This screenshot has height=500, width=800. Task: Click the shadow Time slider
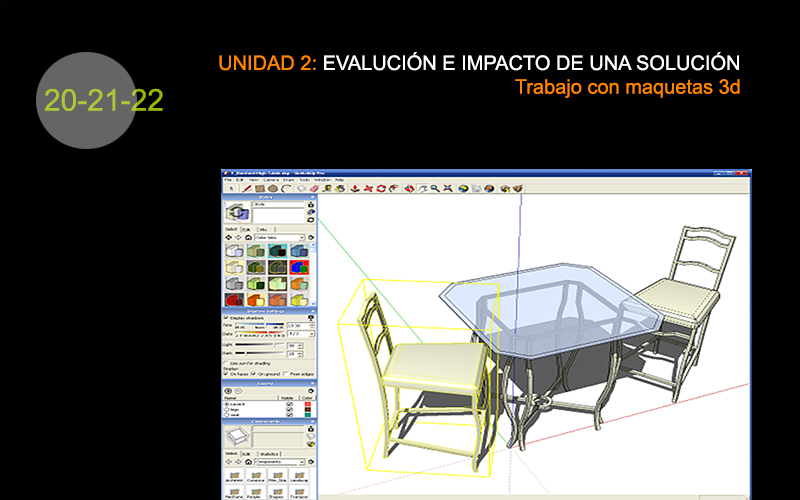point(259,326)
